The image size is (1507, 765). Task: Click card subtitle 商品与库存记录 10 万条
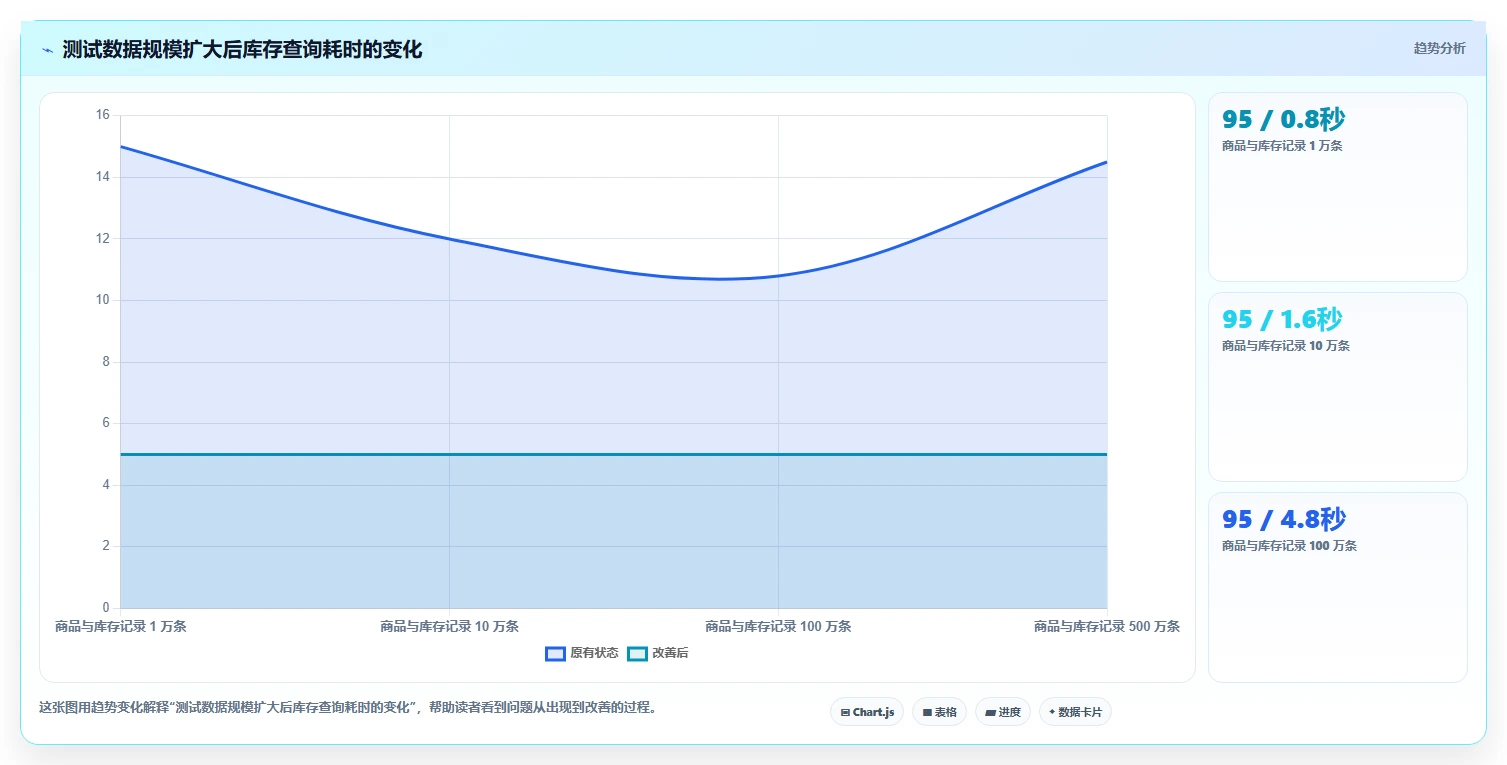pyautogui.click(x=1286, y=346)
